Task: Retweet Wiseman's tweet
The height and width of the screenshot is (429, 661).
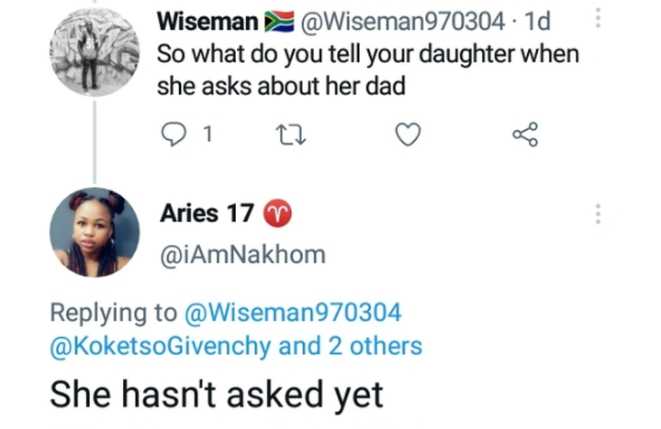Action: point(288,134)
